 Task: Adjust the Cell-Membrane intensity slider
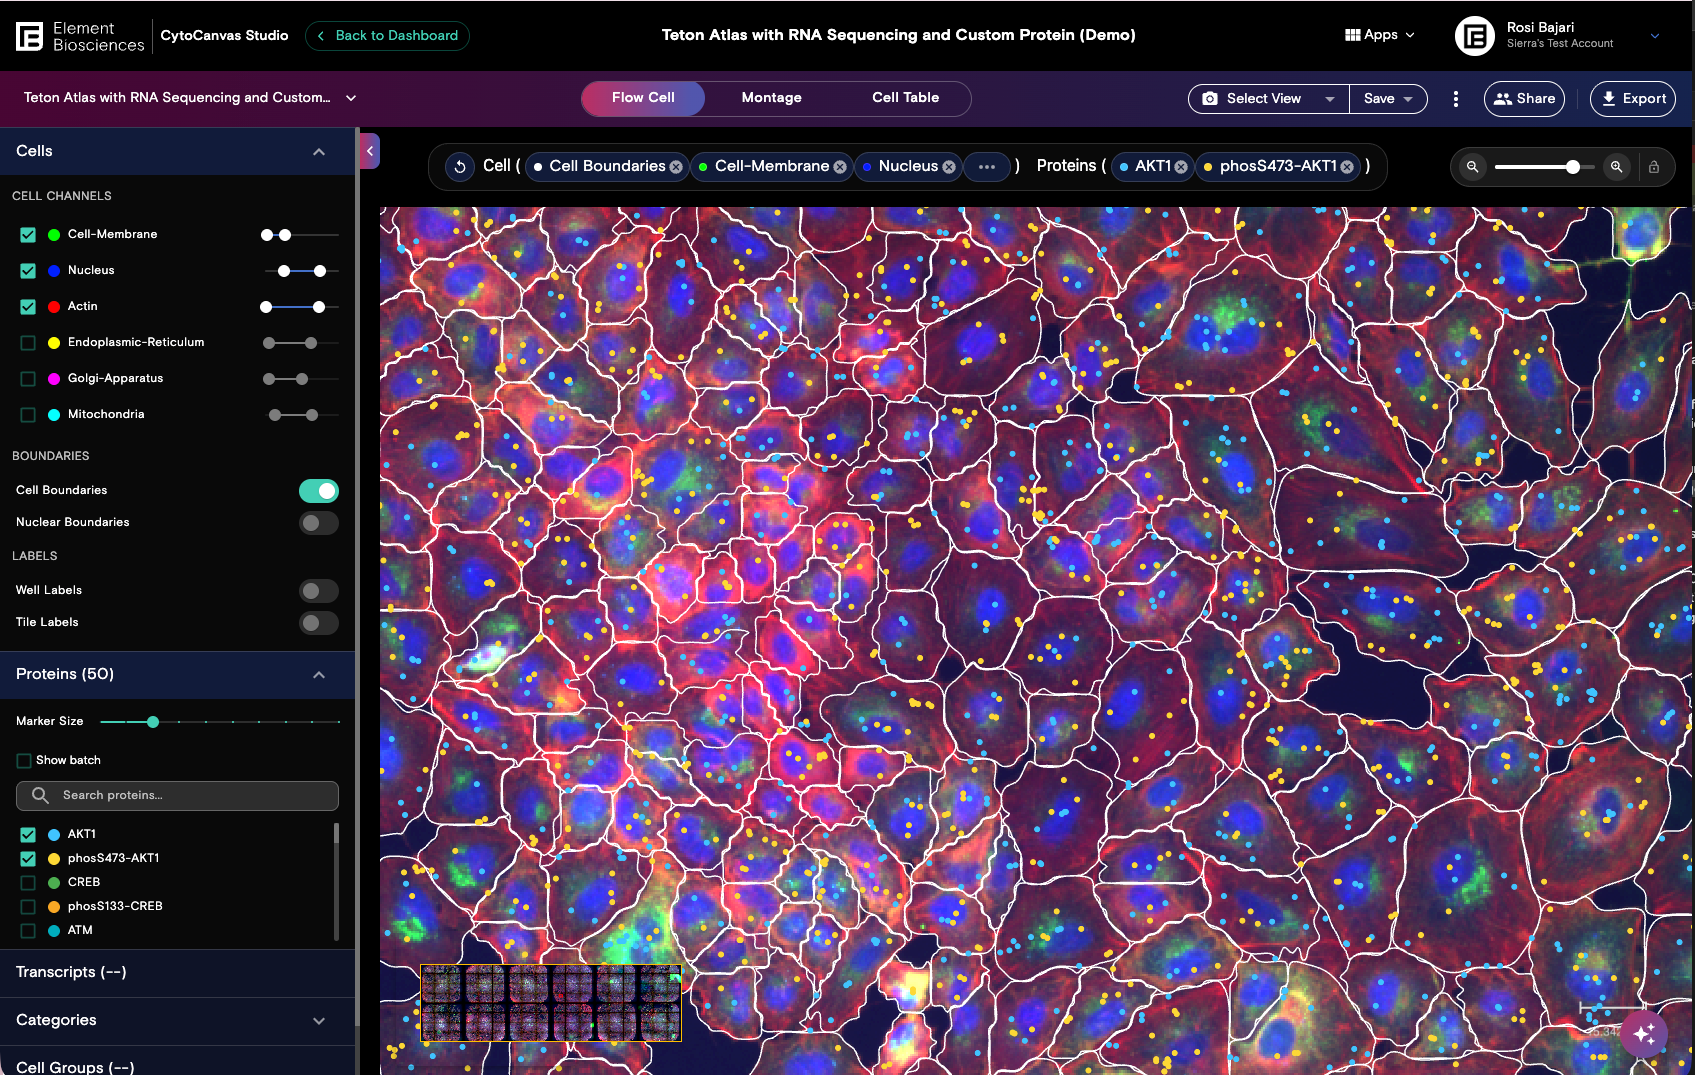pos(299,235)
